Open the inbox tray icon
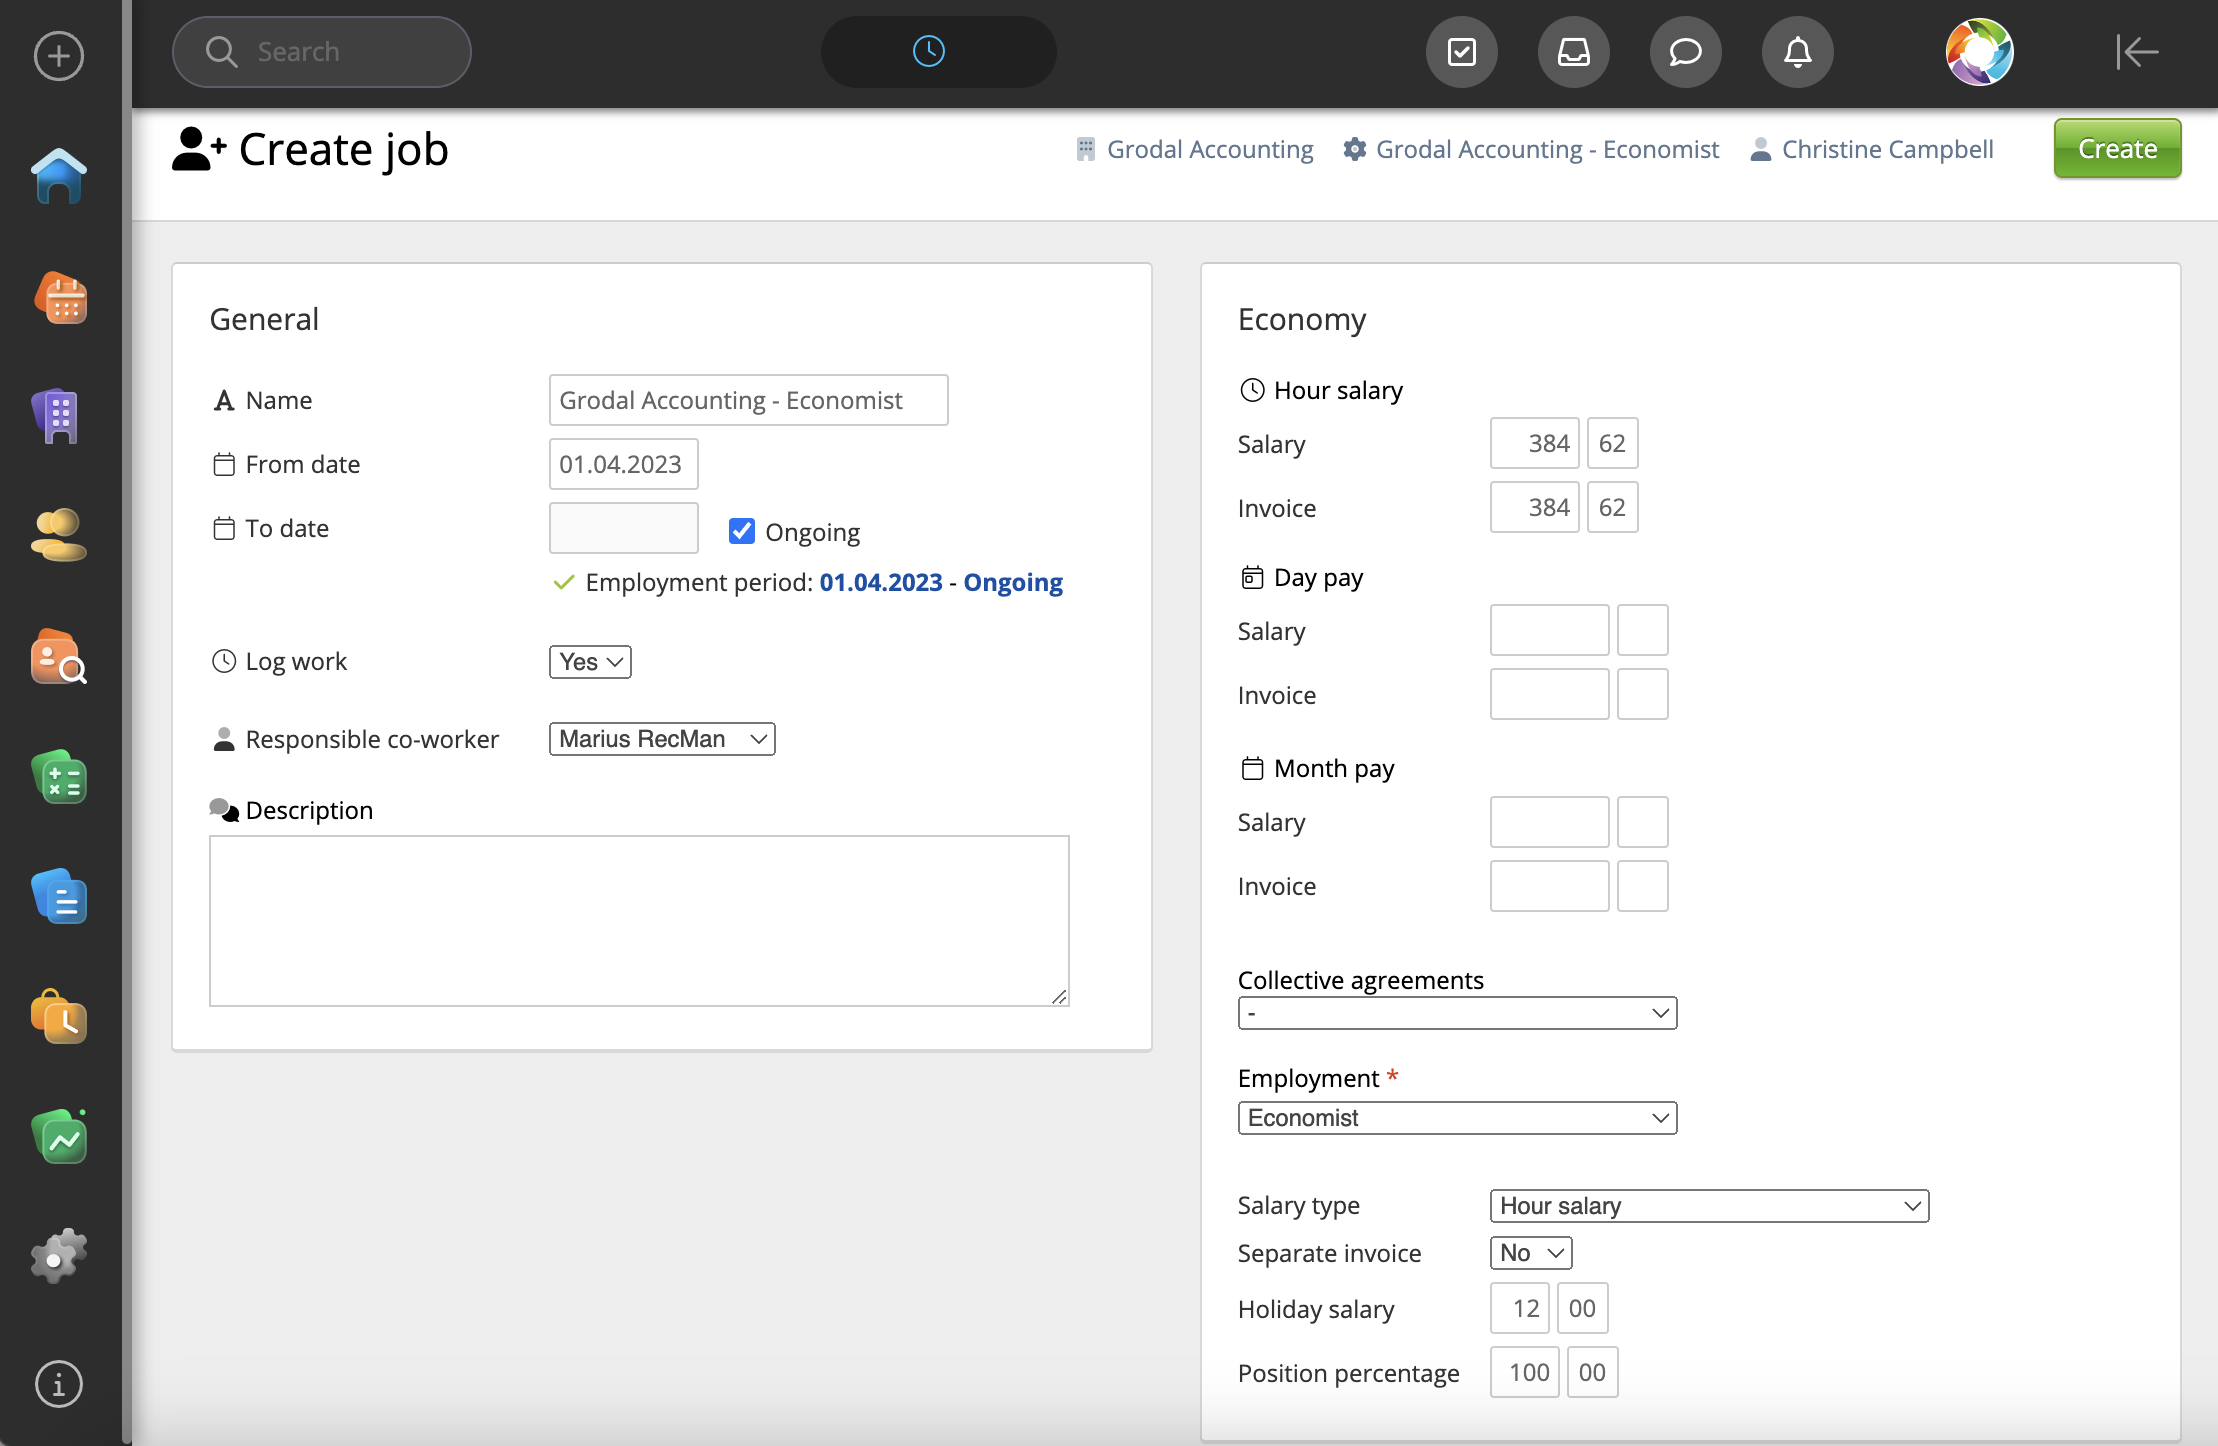The width and height of the screenshot is (2218, 1446). click(1573, 52)
